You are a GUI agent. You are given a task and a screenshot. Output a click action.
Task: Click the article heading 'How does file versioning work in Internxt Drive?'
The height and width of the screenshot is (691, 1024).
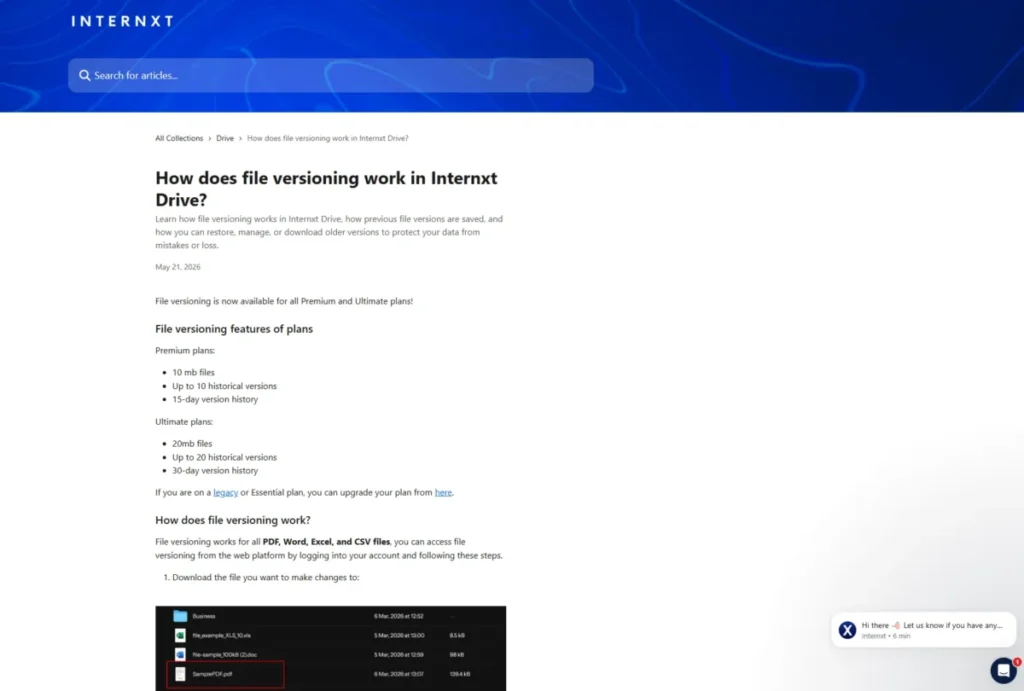point(326,189)
